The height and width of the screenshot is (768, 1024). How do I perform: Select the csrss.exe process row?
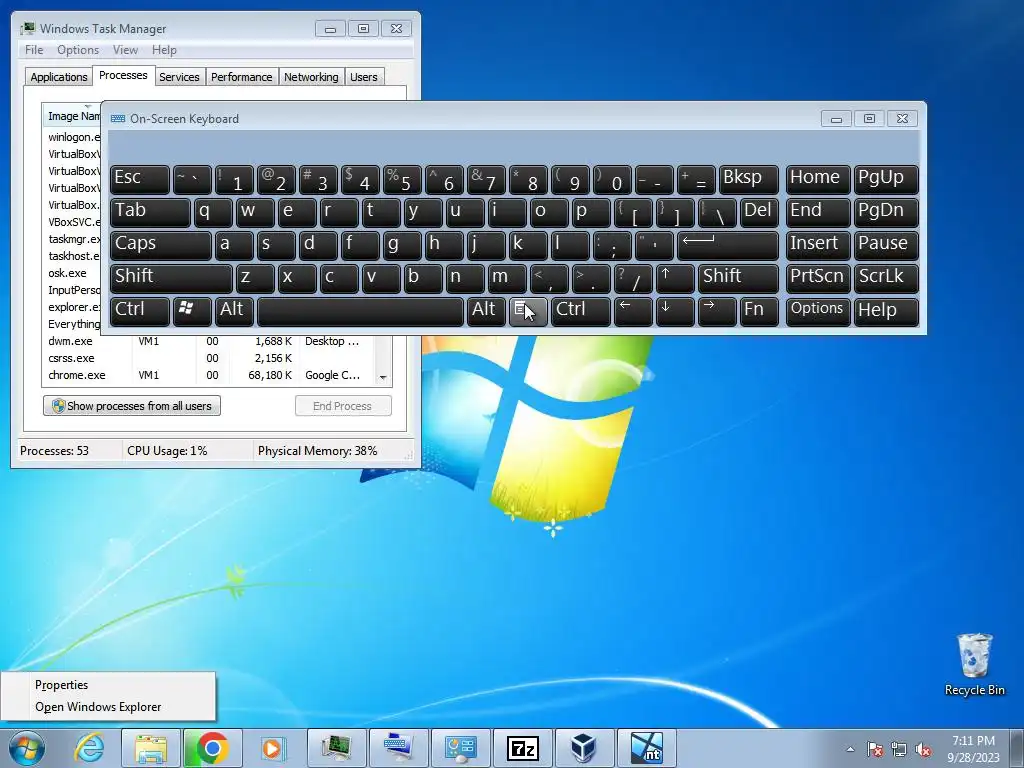pos(209,358)
